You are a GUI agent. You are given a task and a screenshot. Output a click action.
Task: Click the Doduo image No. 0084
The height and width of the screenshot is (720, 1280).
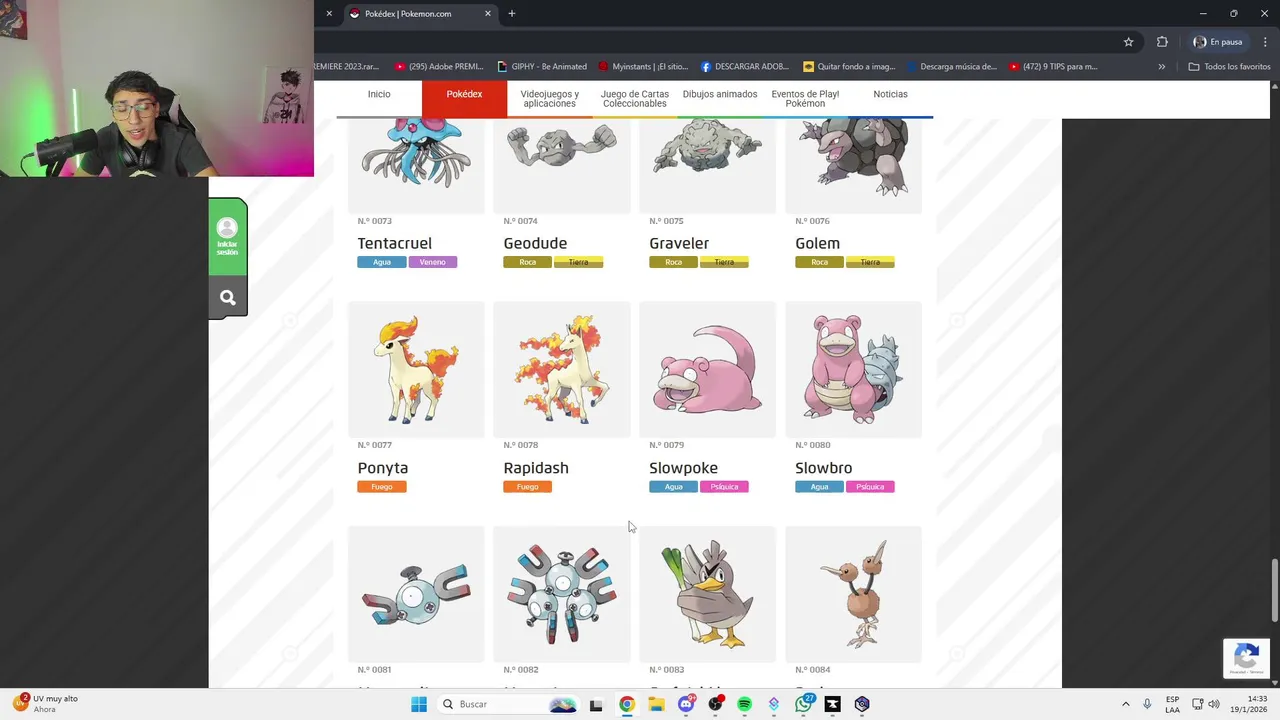[854, 594]
